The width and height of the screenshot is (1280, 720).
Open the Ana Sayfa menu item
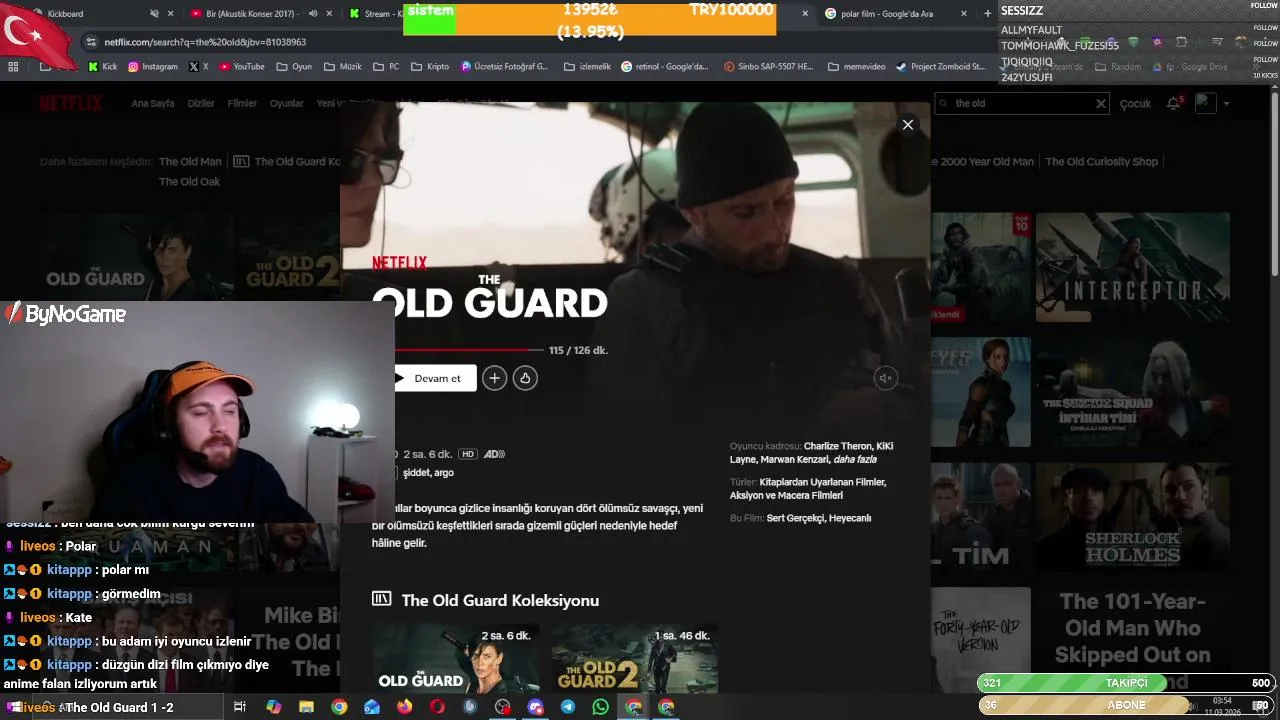tap(153, 103)
